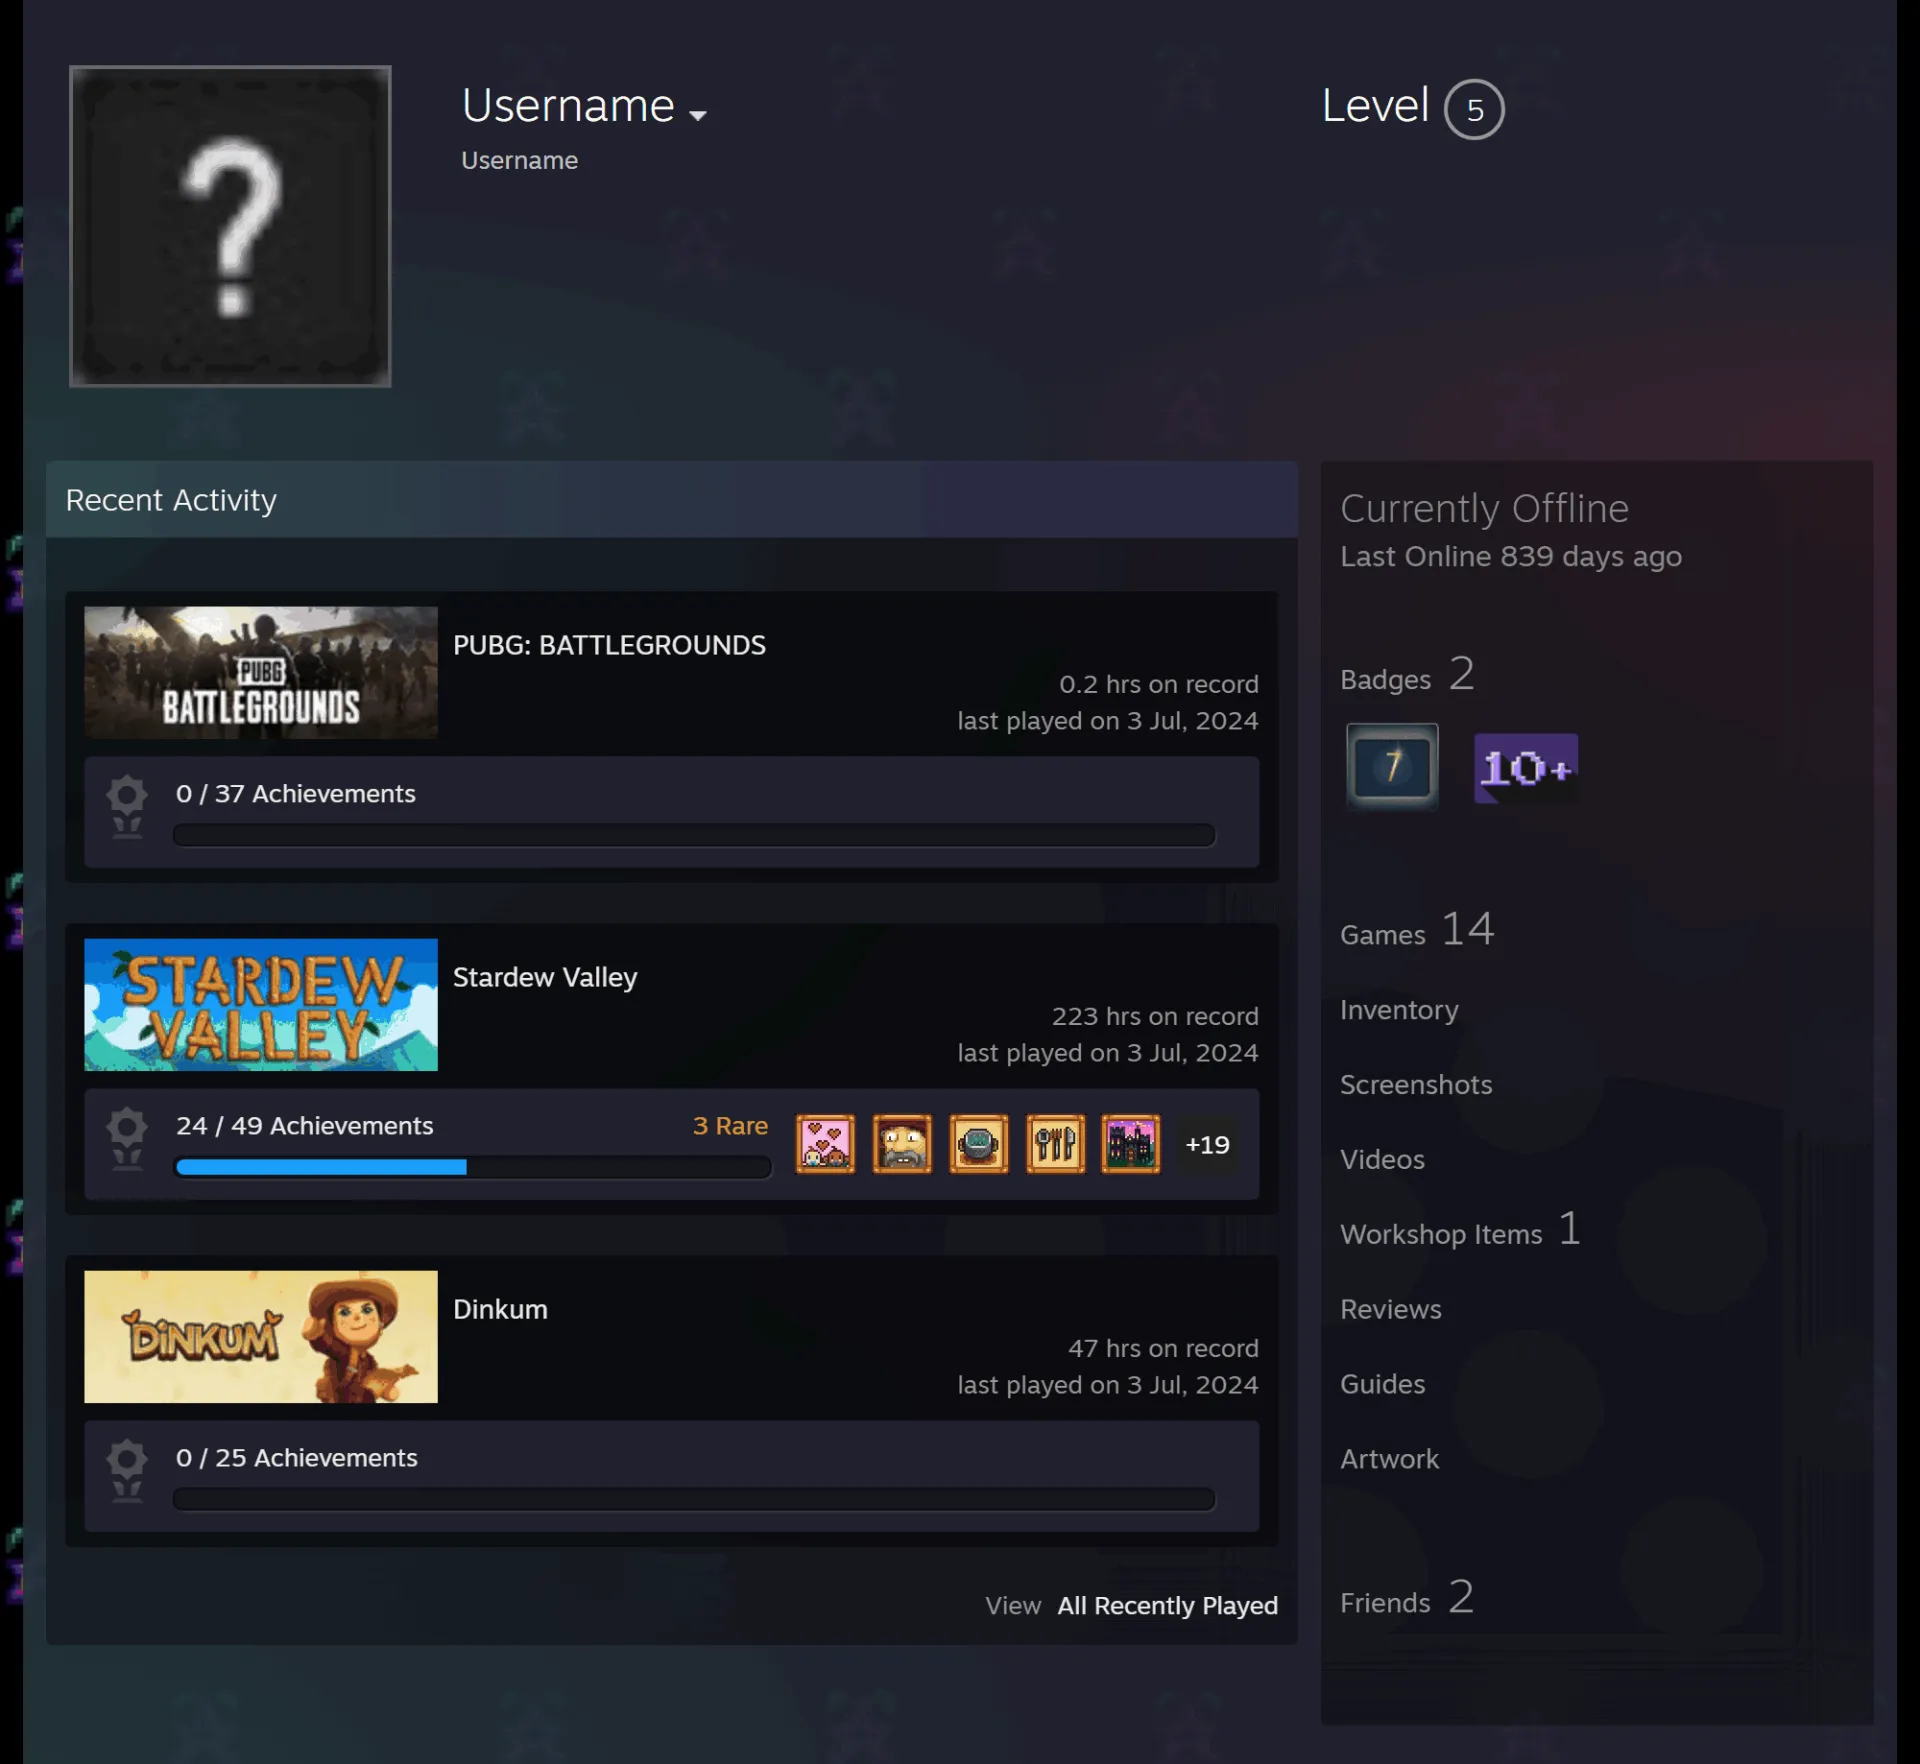View PUBG 0 / 37 Achievements
The height and width of the screenshot is (1764, 1920).
pyautogui.click(x=295, y=793)
